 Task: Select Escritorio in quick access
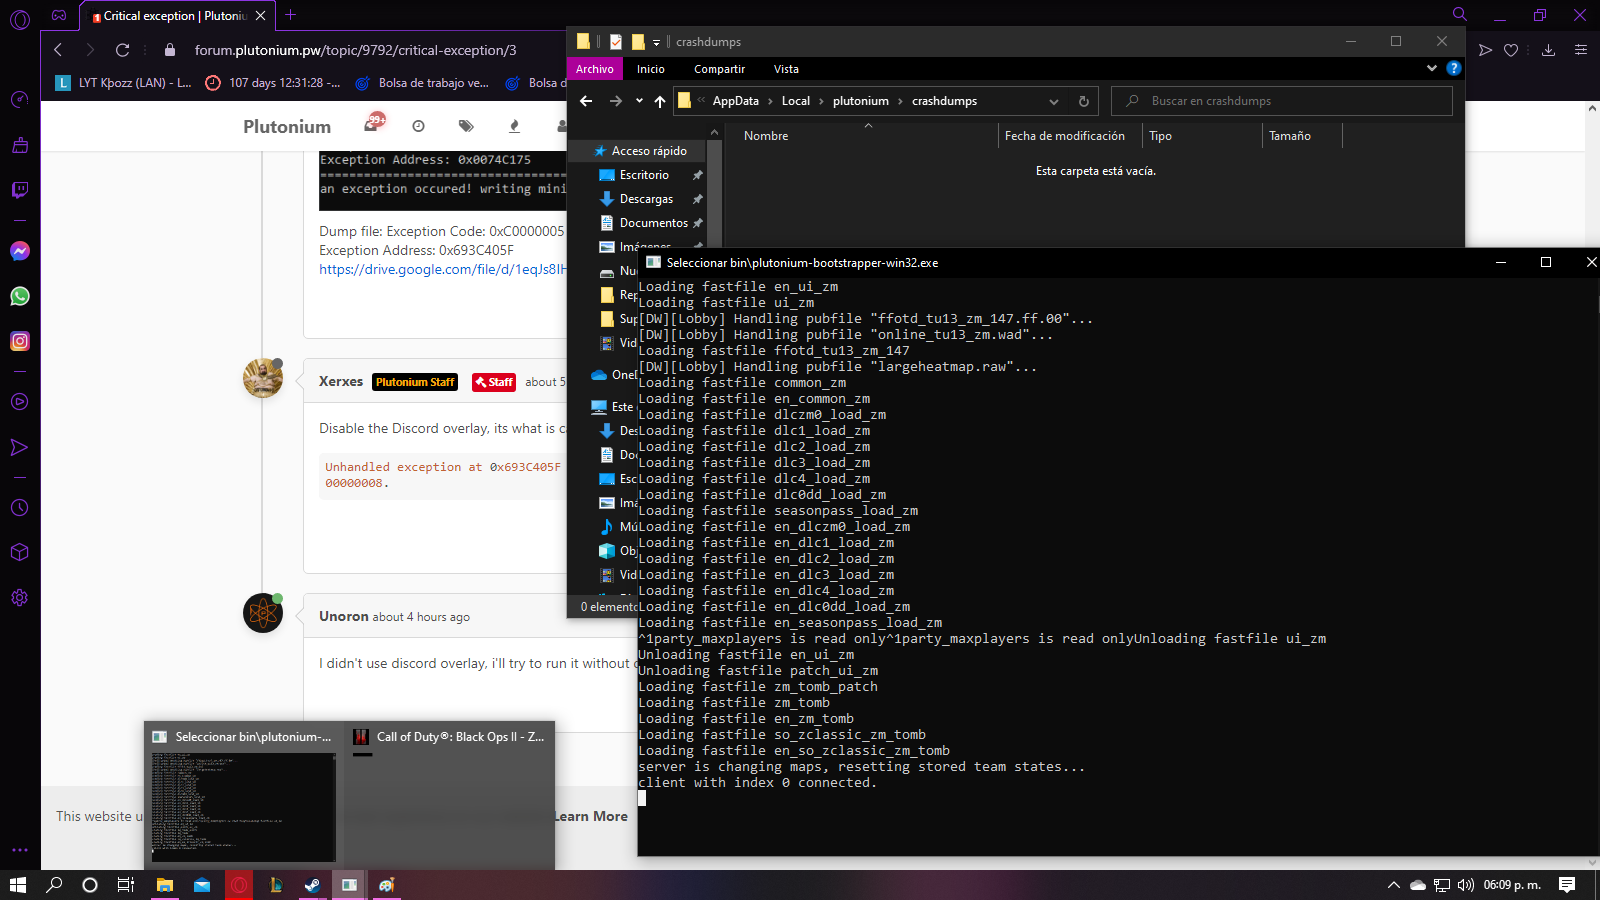point(644,175)
